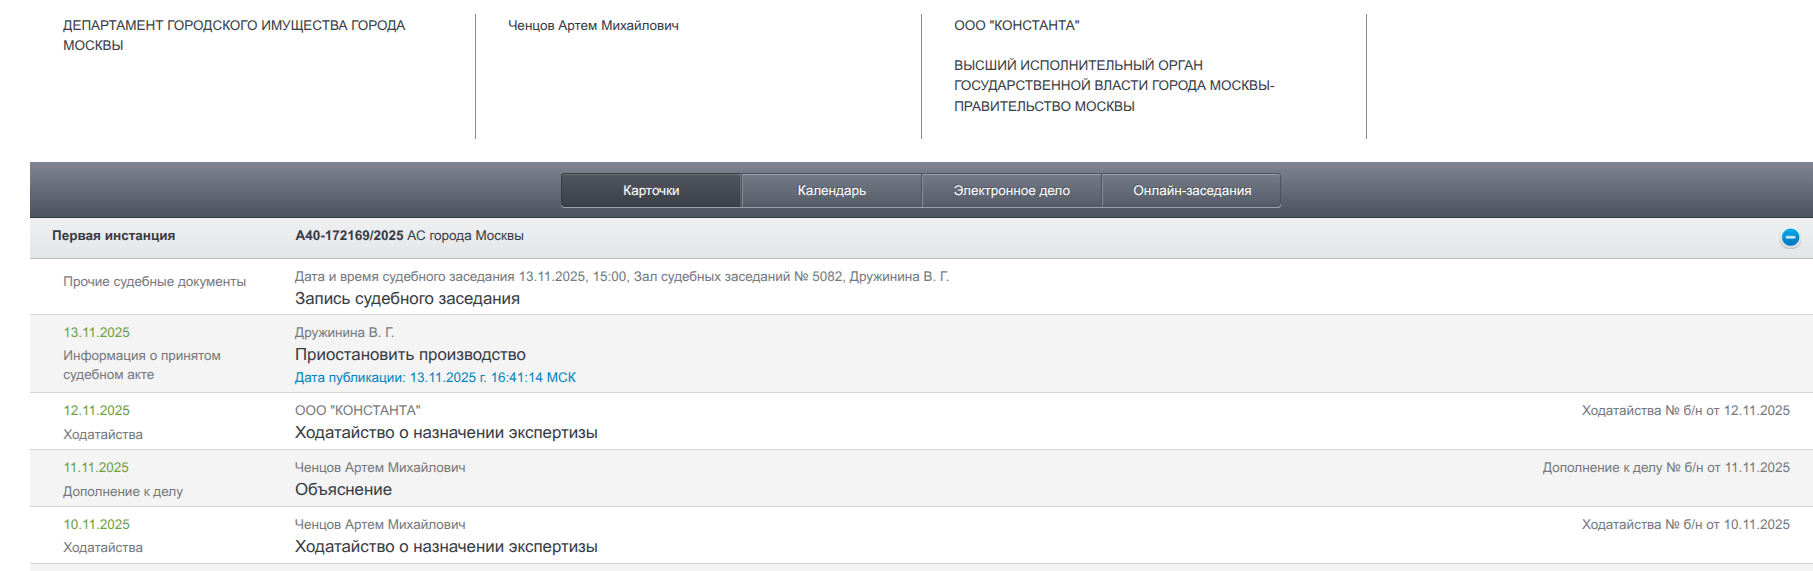Click the Первая инстанция header label
The height and width of the screenshot is (571, 1813).
click(113, 236)
